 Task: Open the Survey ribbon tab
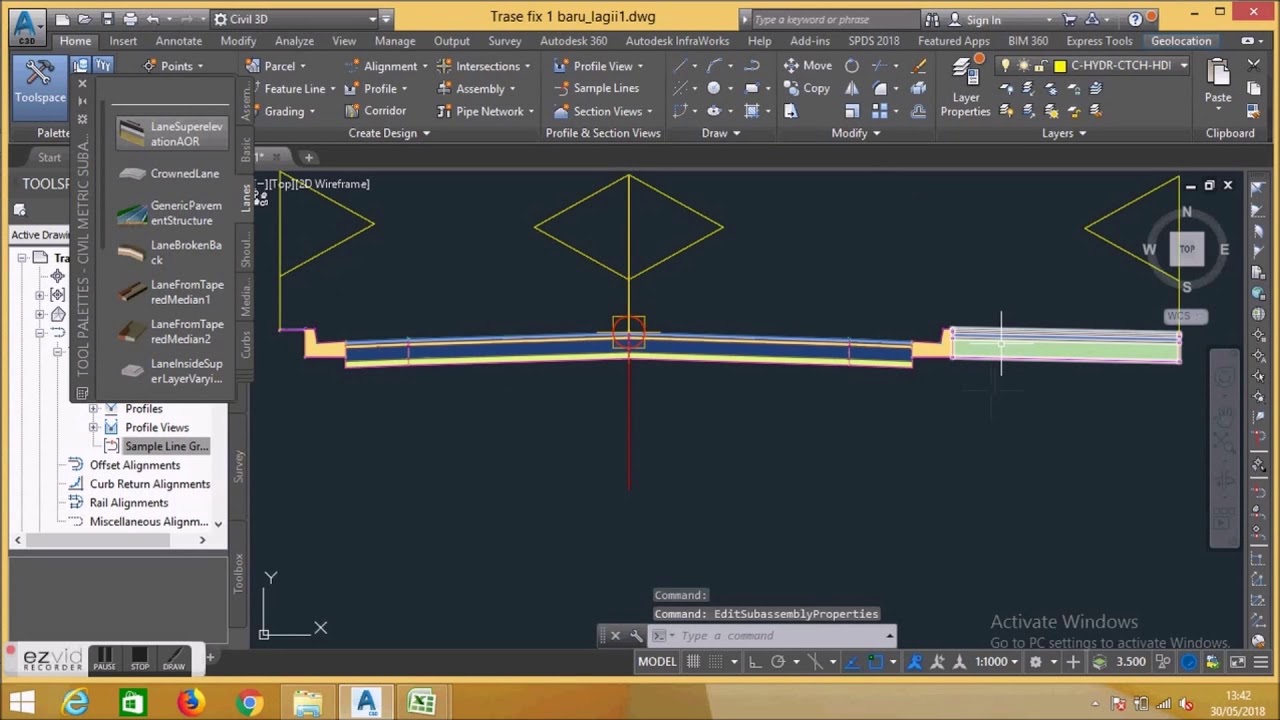[504, 41]
